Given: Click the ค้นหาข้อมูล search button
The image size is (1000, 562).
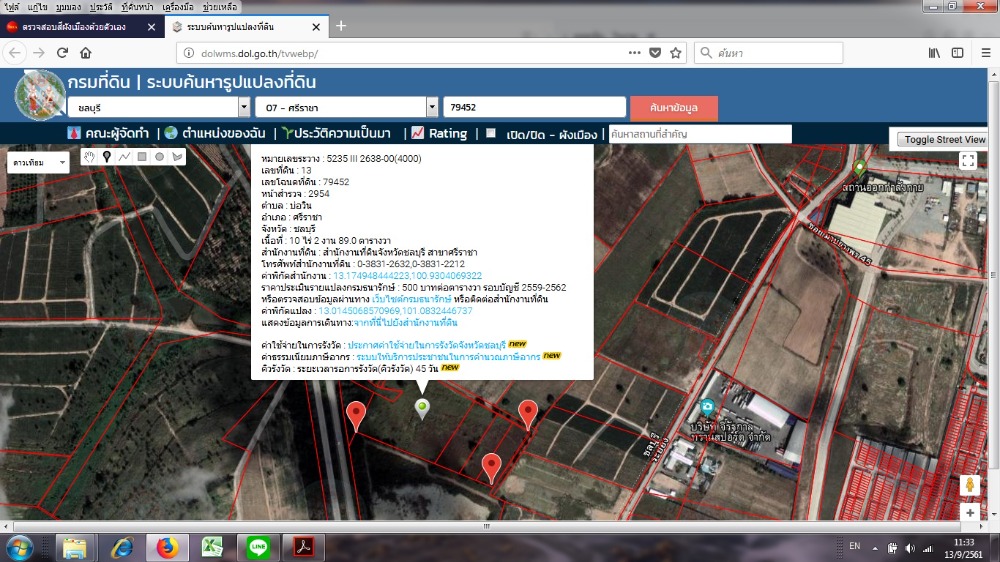Looking at the screenshot, I should coord(674,108).
